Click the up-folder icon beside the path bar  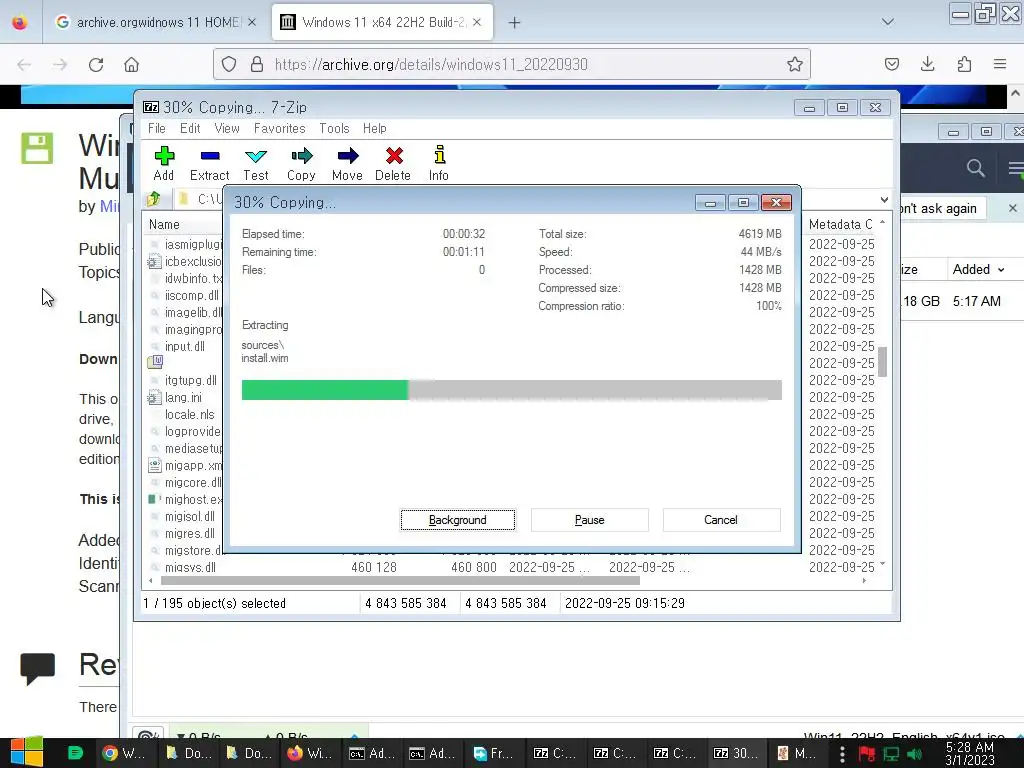[x=154, y=199]
